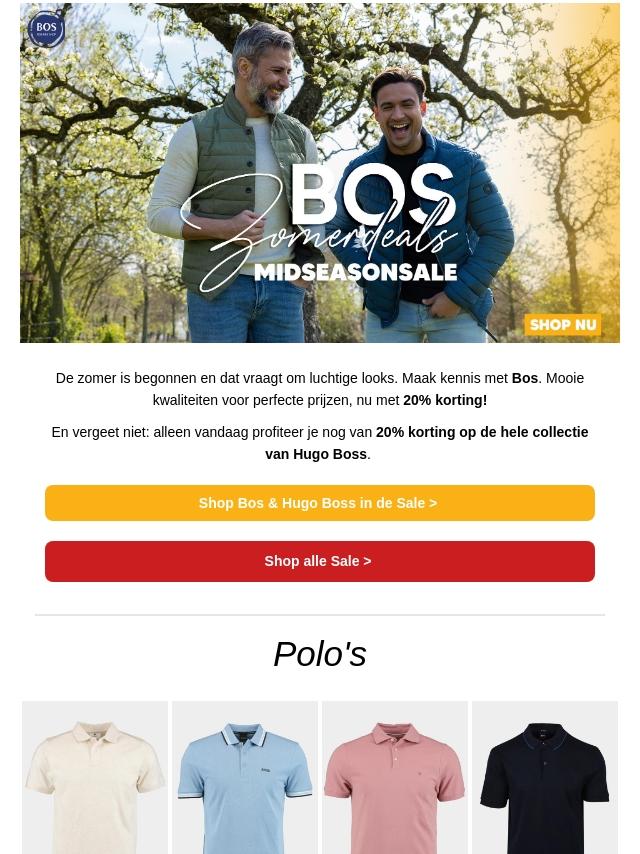The width and height of the screenshot is (640, 854).
Task: Select the beige polo shirt thumbnail
Action: pos(95,777)
